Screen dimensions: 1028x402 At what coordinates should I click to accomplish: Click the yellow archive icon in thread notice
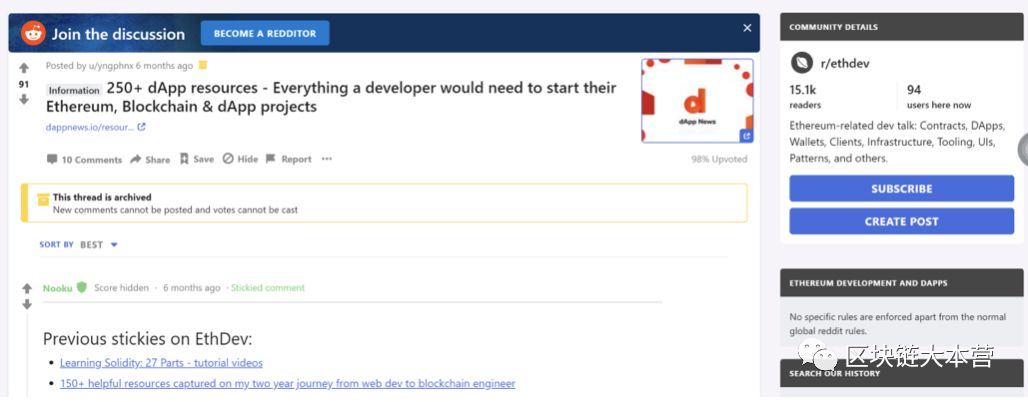pos(43,199)
